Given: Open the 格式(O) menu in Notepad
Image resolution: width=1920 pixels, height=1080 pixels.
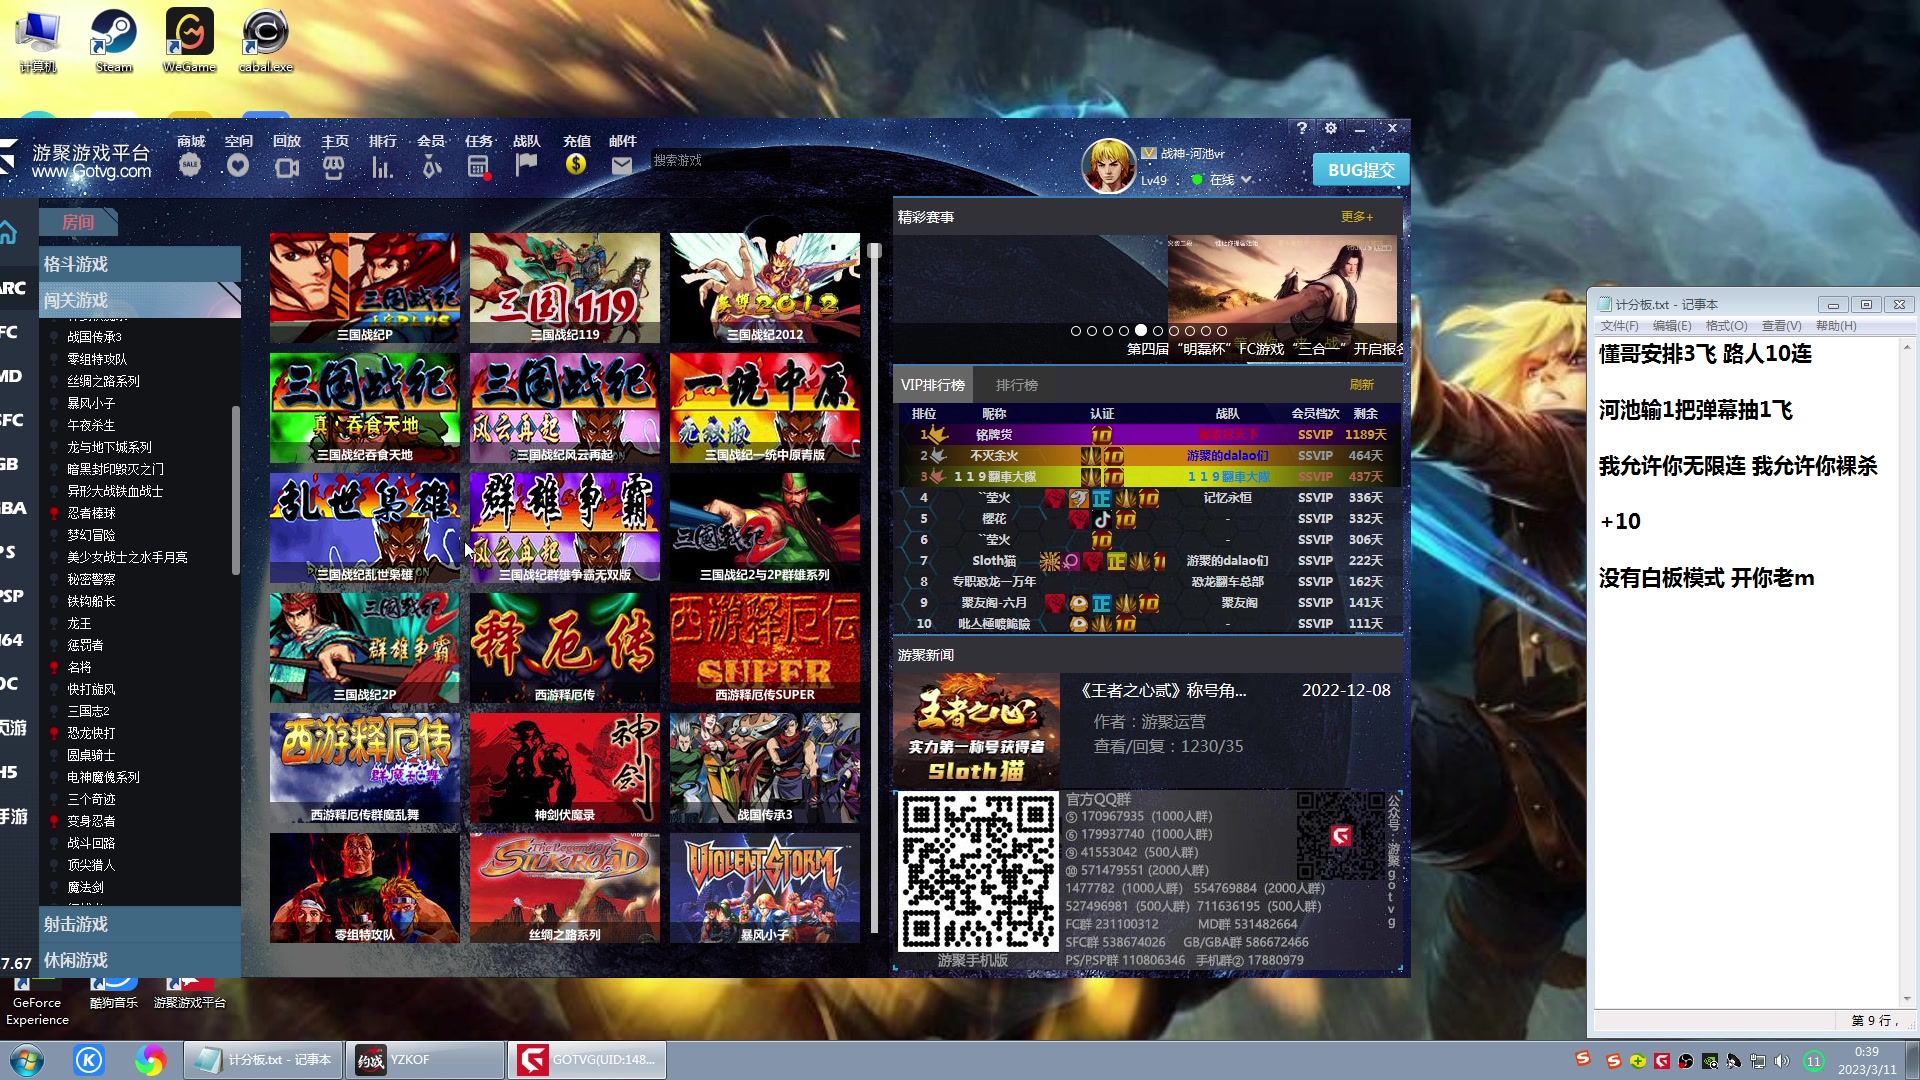Looking at the screenshot, I should click(x=1726, y=326).
